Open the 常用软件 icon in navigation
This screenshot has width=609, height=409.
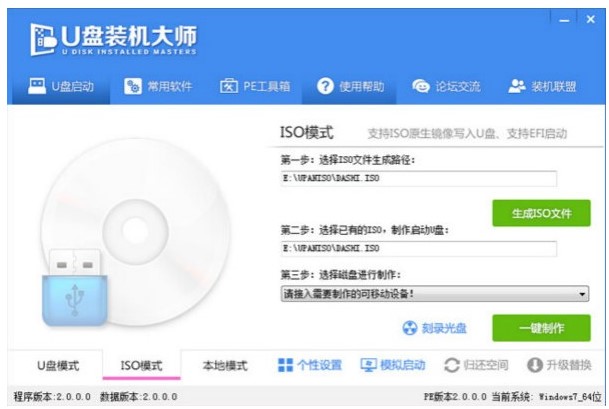(x=133, y=86)
